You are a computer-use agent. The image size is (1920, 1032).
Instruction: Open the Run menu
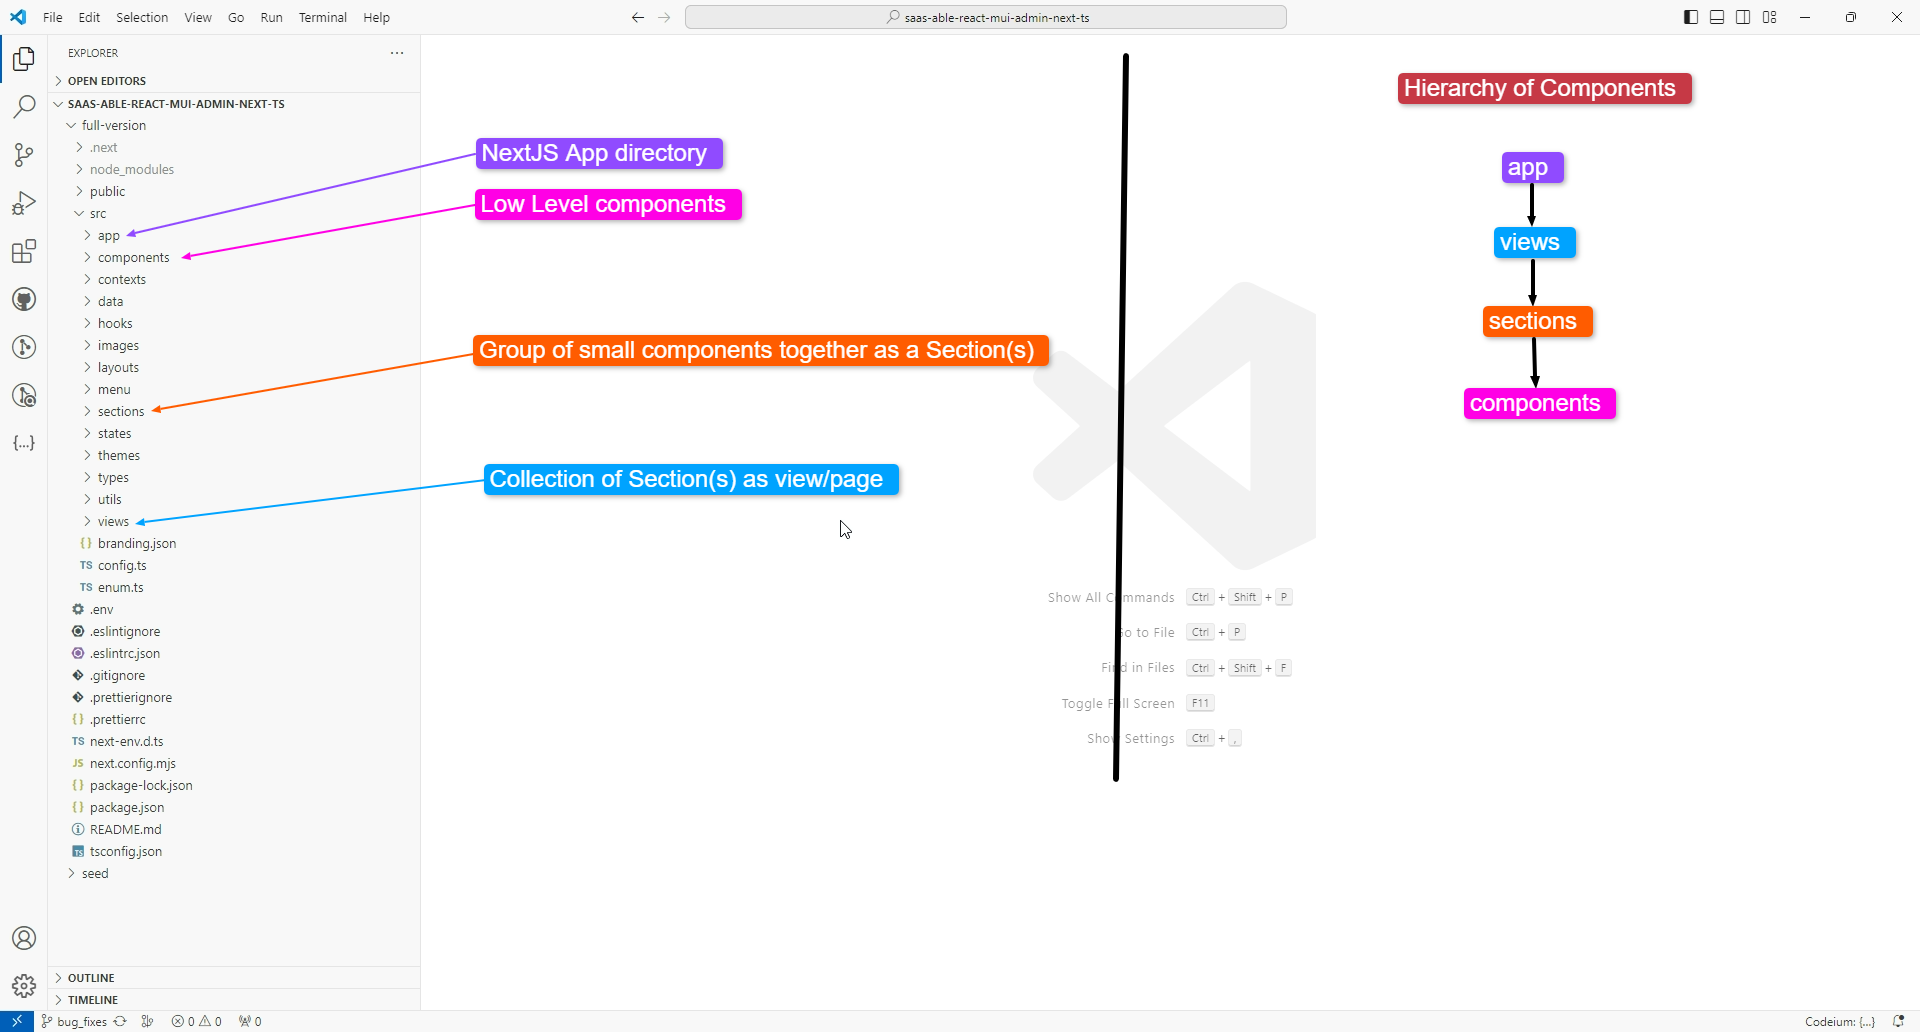(271, 17)
